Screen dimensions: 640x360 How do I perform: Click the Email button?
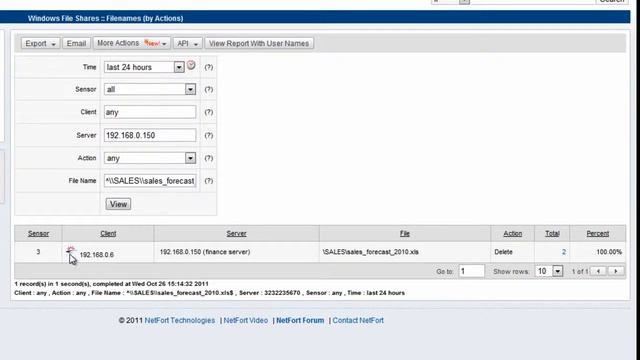[x=76, y=43]
